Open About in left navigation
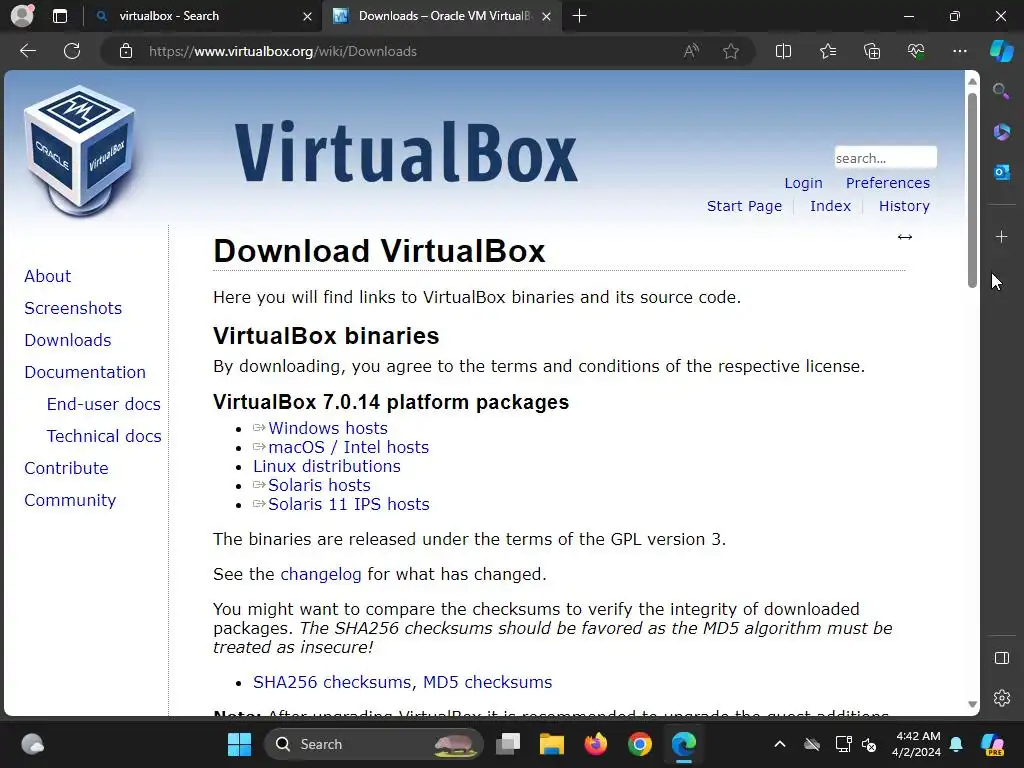 tap(48, 276)
